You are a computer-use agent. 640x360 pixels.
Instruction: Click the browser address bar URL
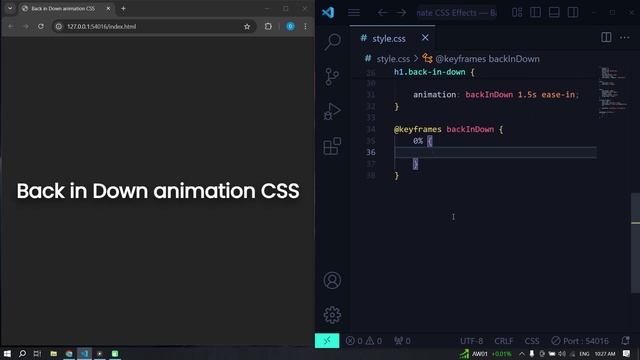tap(101, 27)
